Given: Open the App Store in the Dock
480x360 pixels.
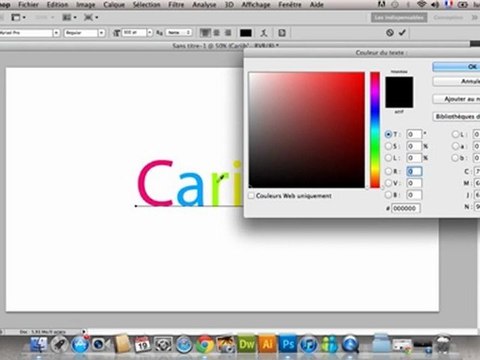Looking at the screenshot, I should (x=80, y=344).
